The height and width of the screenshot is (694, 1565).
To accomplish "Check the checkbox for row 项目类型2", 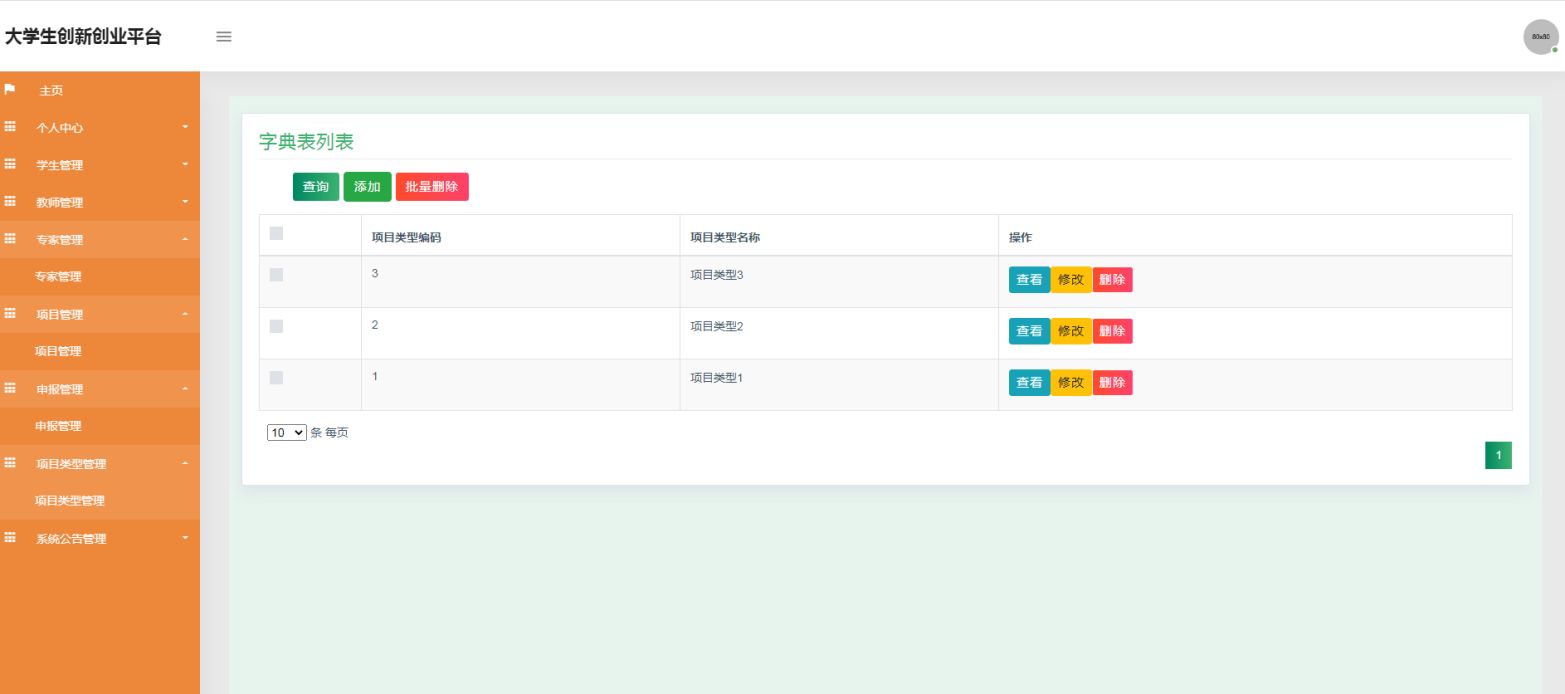I will tap(277, 326).
